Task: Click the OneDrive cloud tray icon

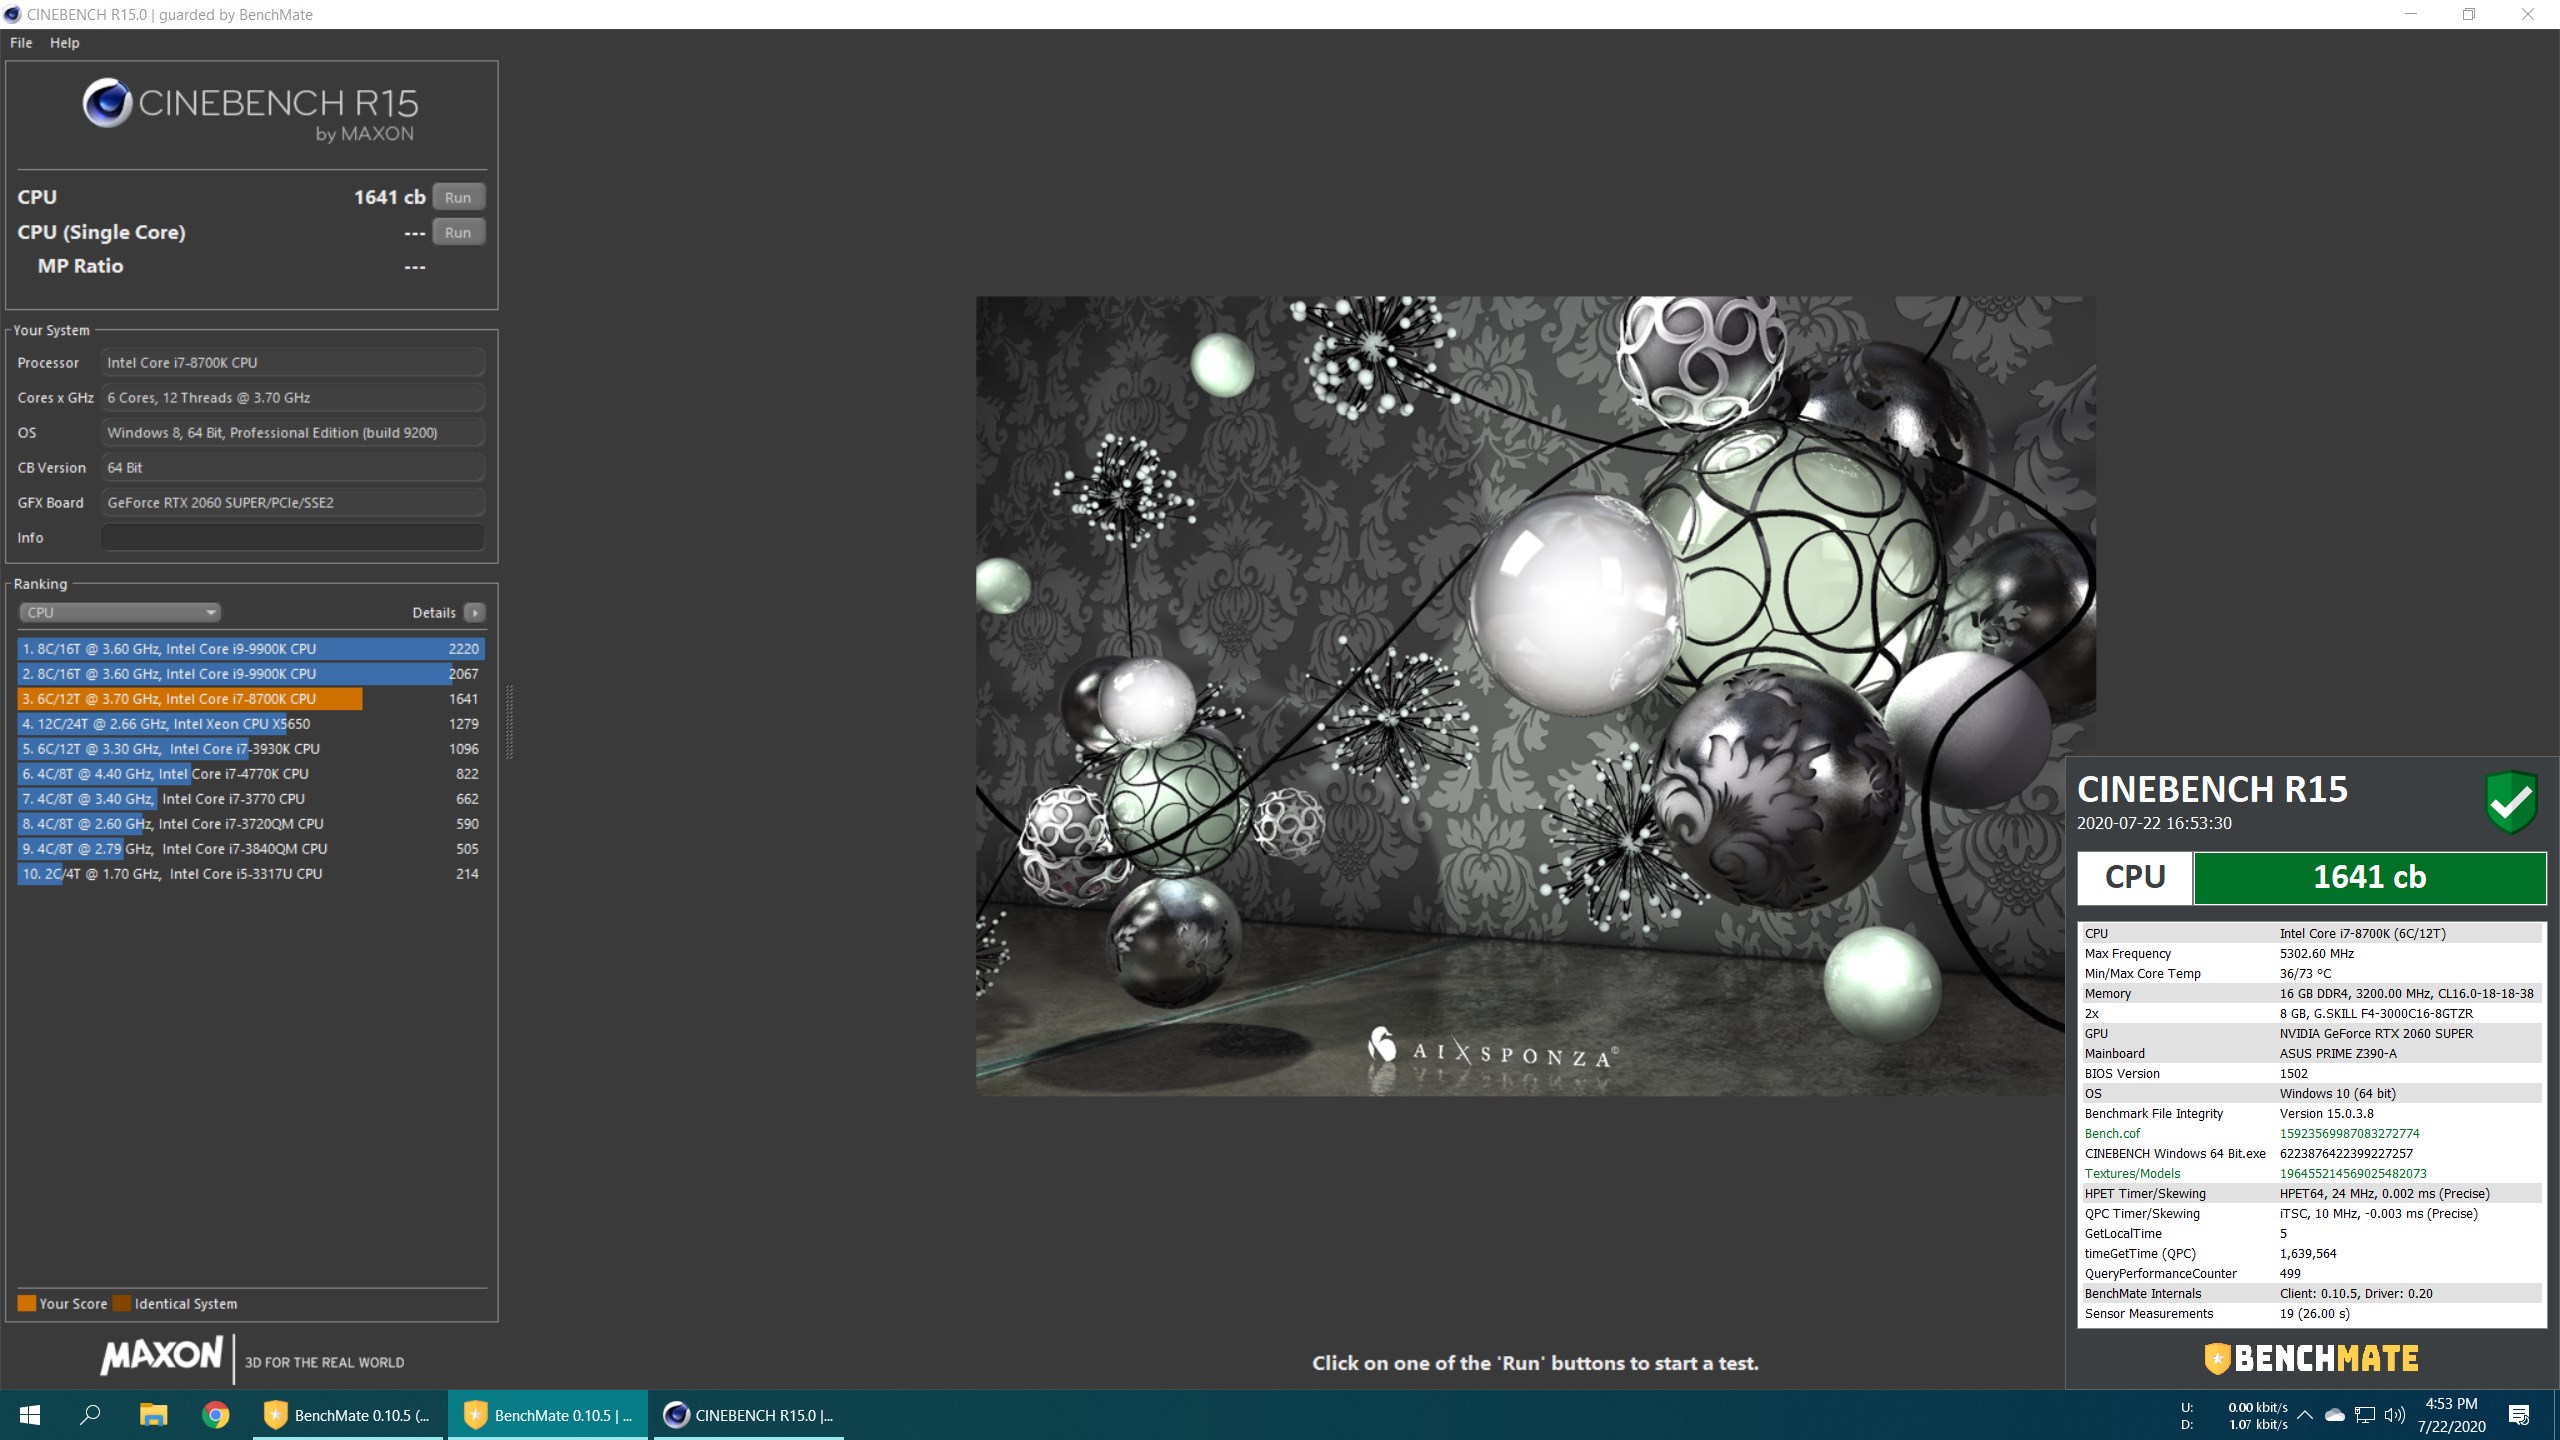Action: [x=2334, y=1415]
